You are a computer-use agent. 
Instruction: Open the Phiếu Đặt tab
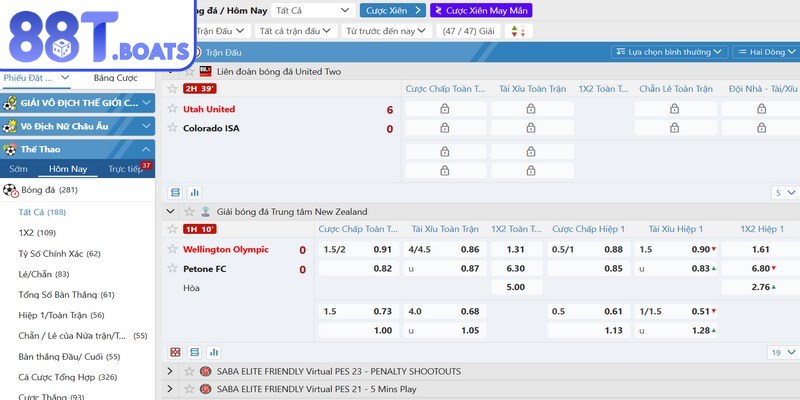tap(36, 78)
